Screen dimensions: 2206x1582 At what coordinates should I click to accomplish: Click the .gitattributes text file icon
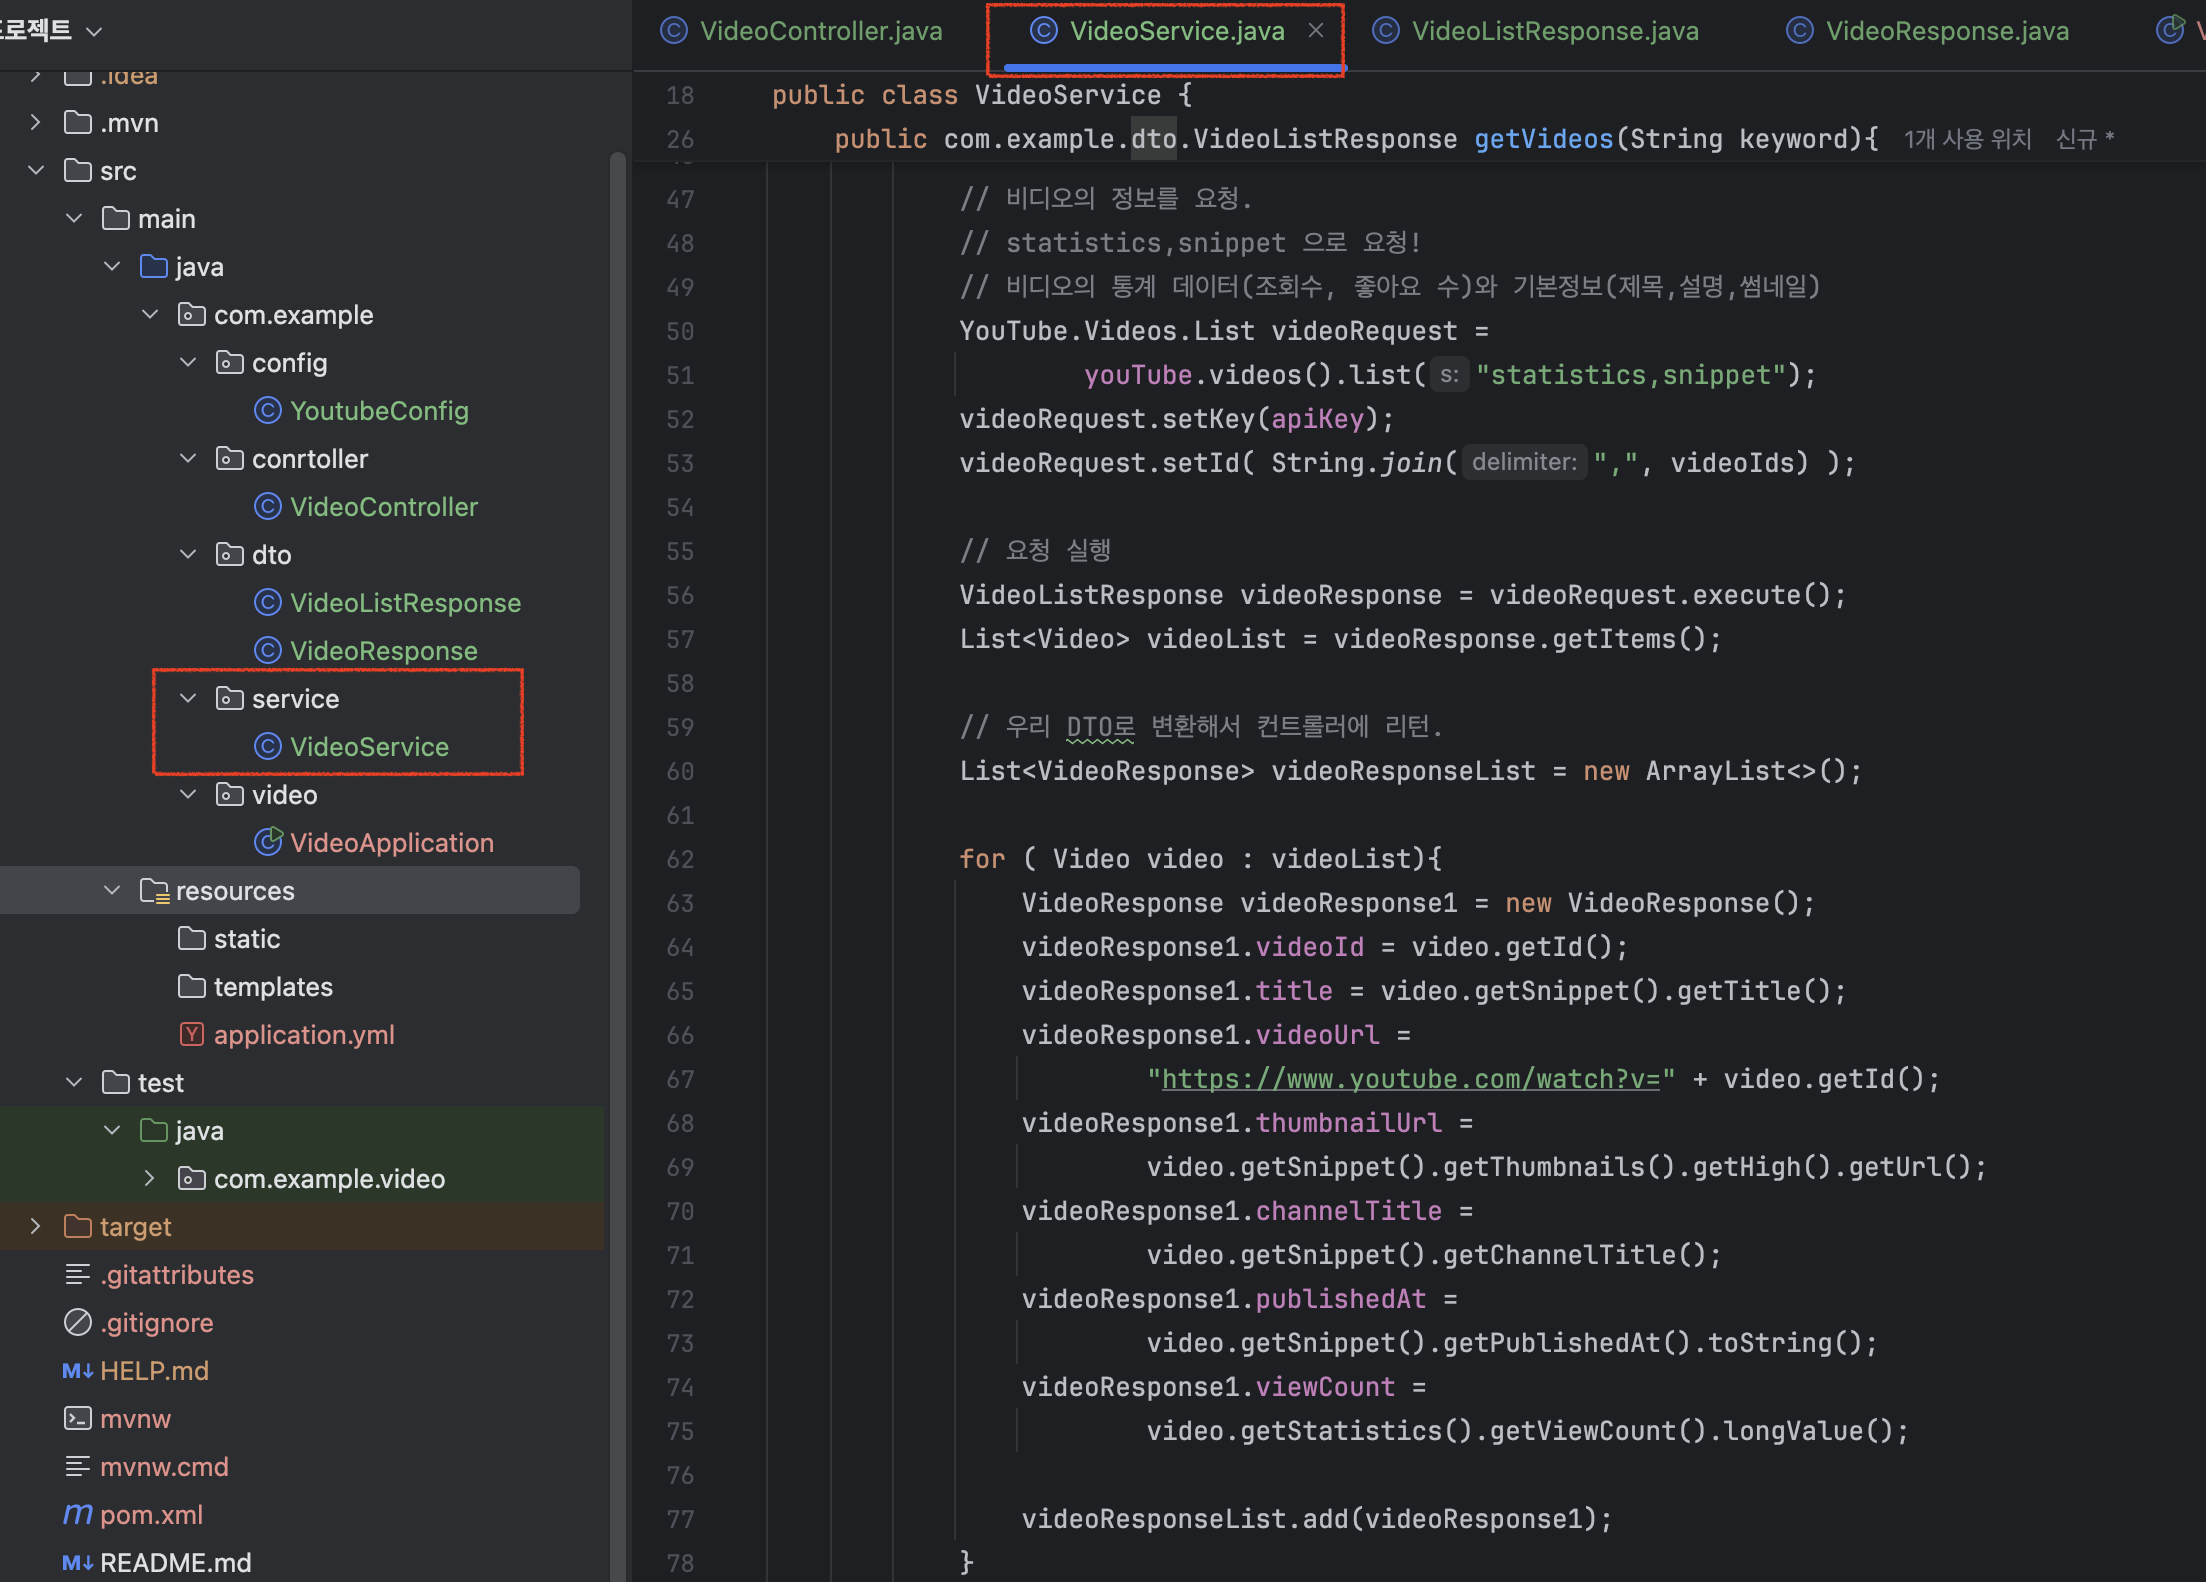click(x=78, y=1275)
